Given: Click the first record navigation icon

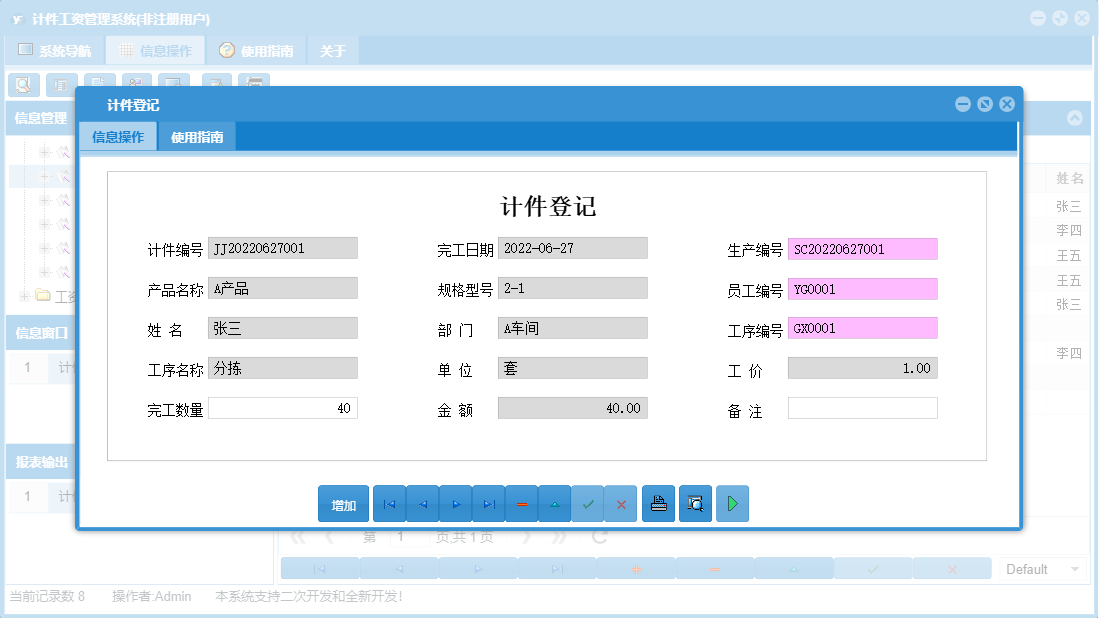Looking at the screenshot, I should point(389,503).
